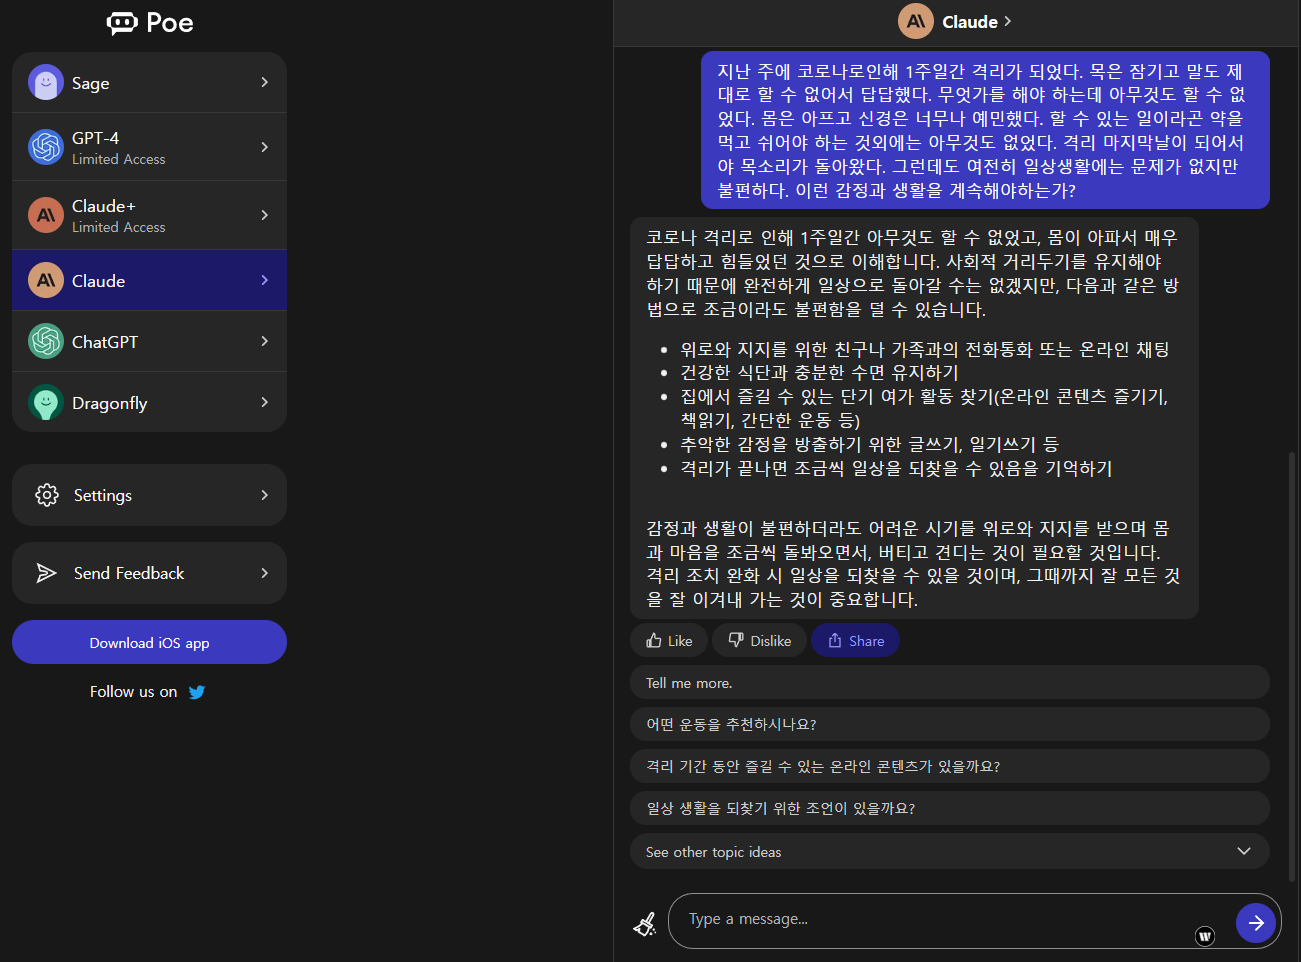Click the Sage bot avatar
Viewport: 1301px width, 962px height.
tap(46, 82)
